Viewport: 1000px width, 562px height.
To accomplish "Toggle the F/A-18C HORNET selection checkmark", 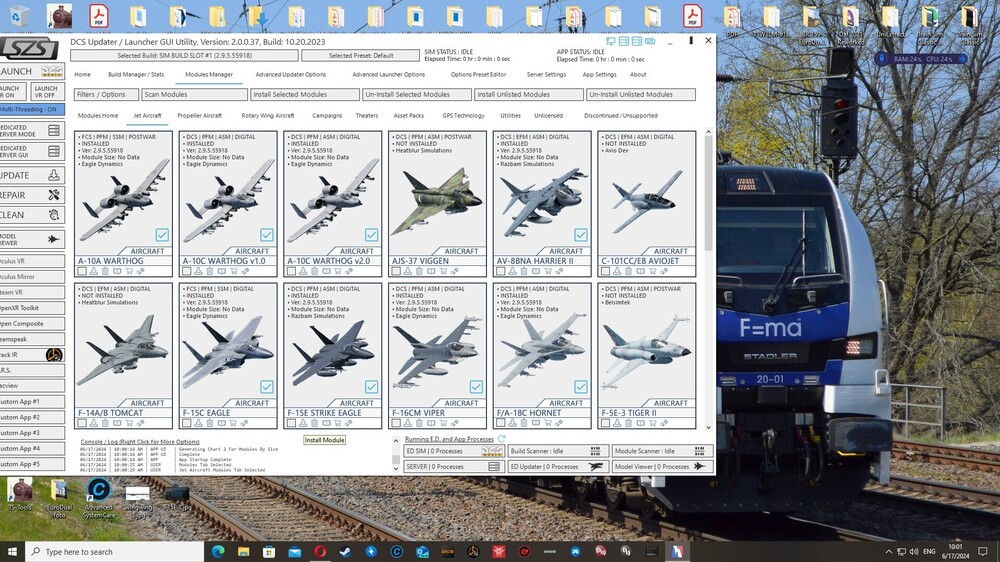I will coord(580,387).
